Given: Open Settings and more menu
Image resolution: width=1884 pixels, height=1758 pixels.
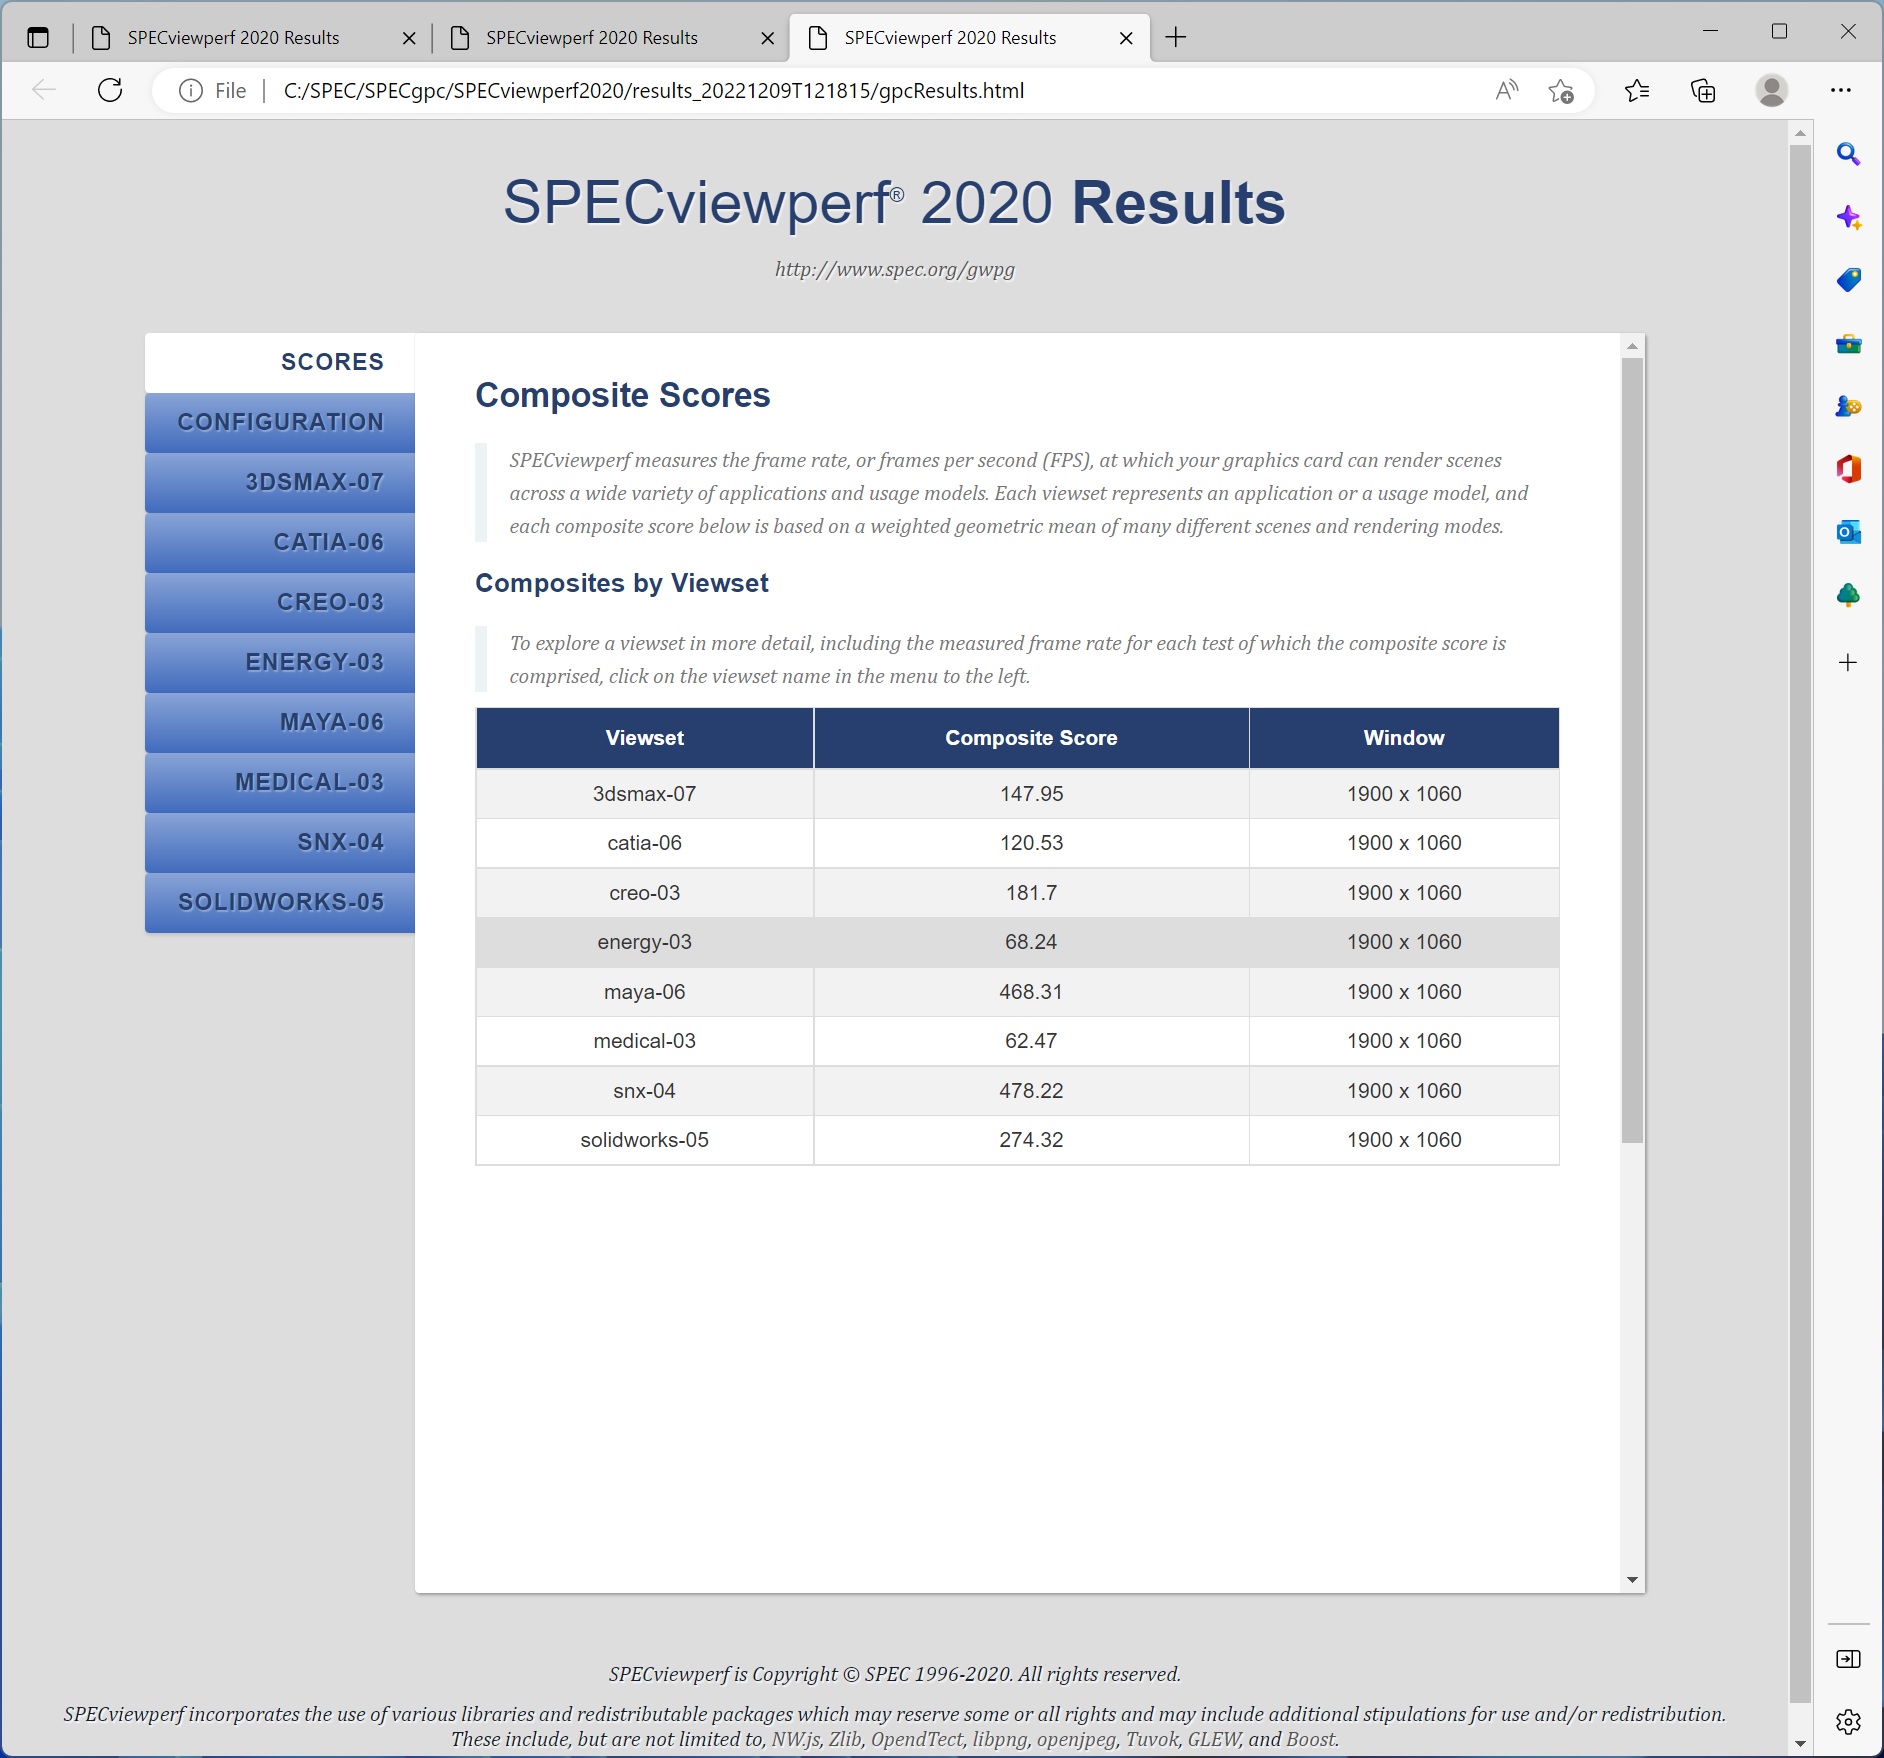Looking at the screenshot, I should click(1841, 91).
